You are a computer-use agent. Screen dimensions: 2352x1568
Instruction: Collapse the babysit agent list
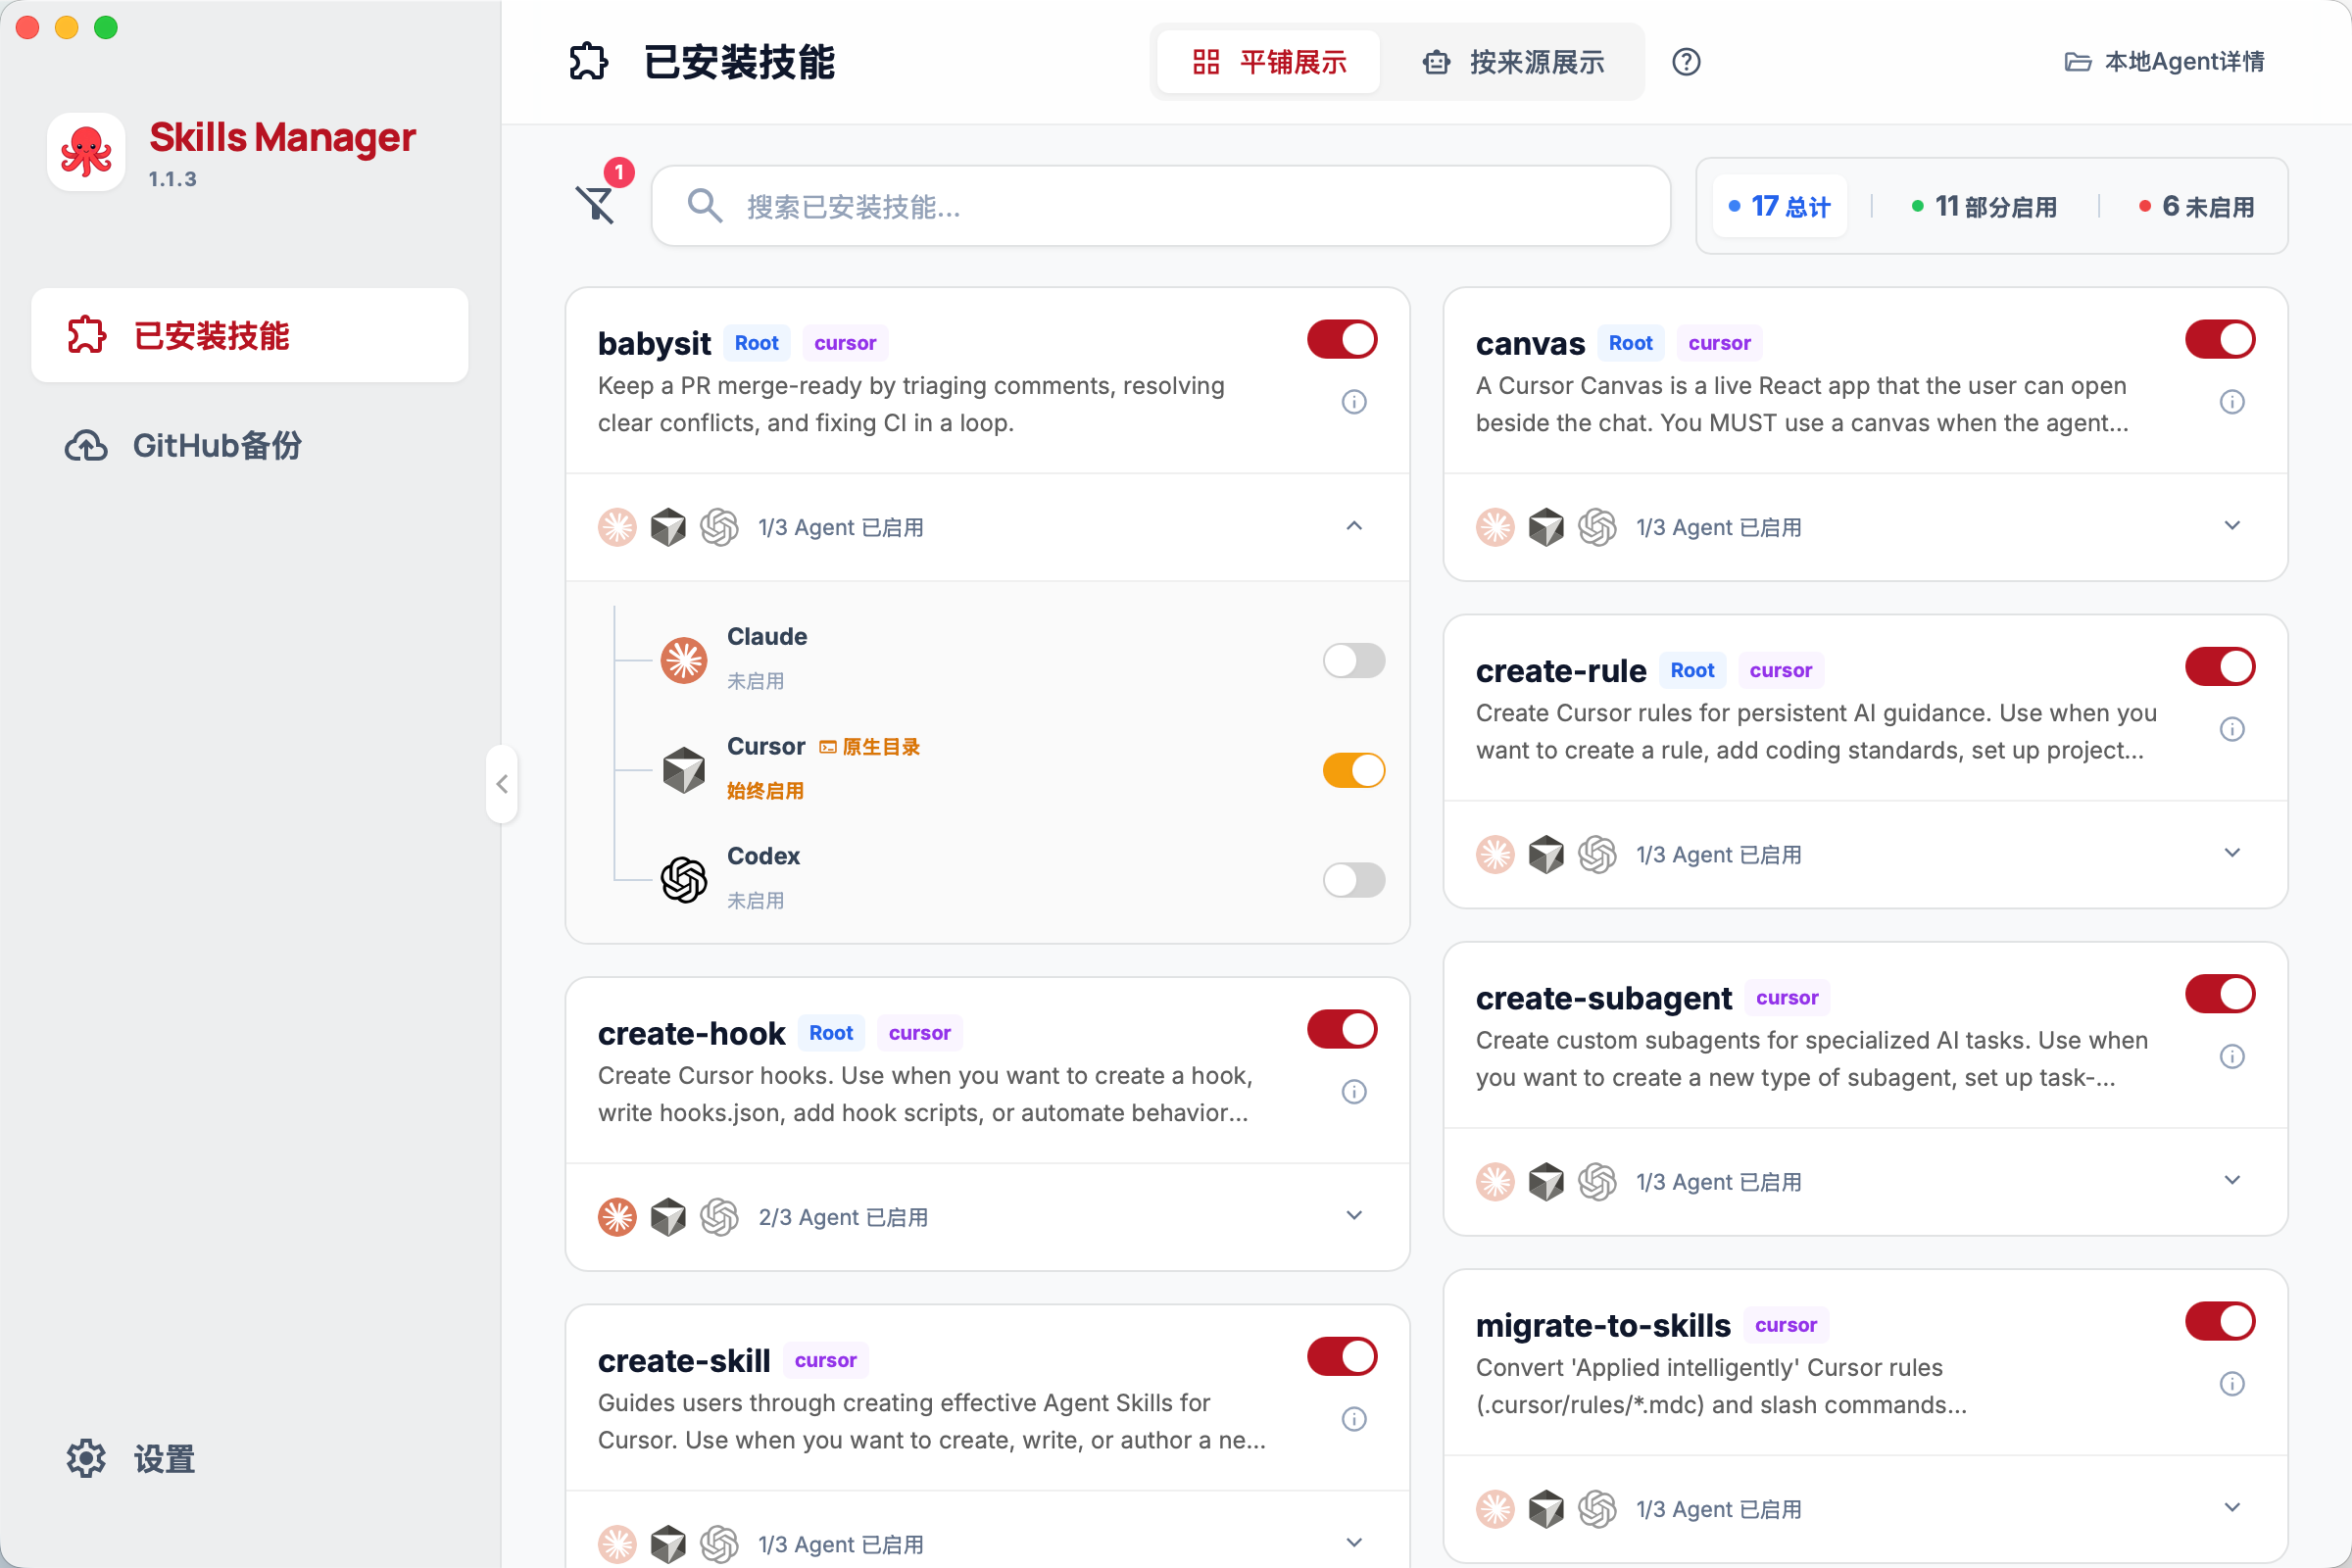1354,526
